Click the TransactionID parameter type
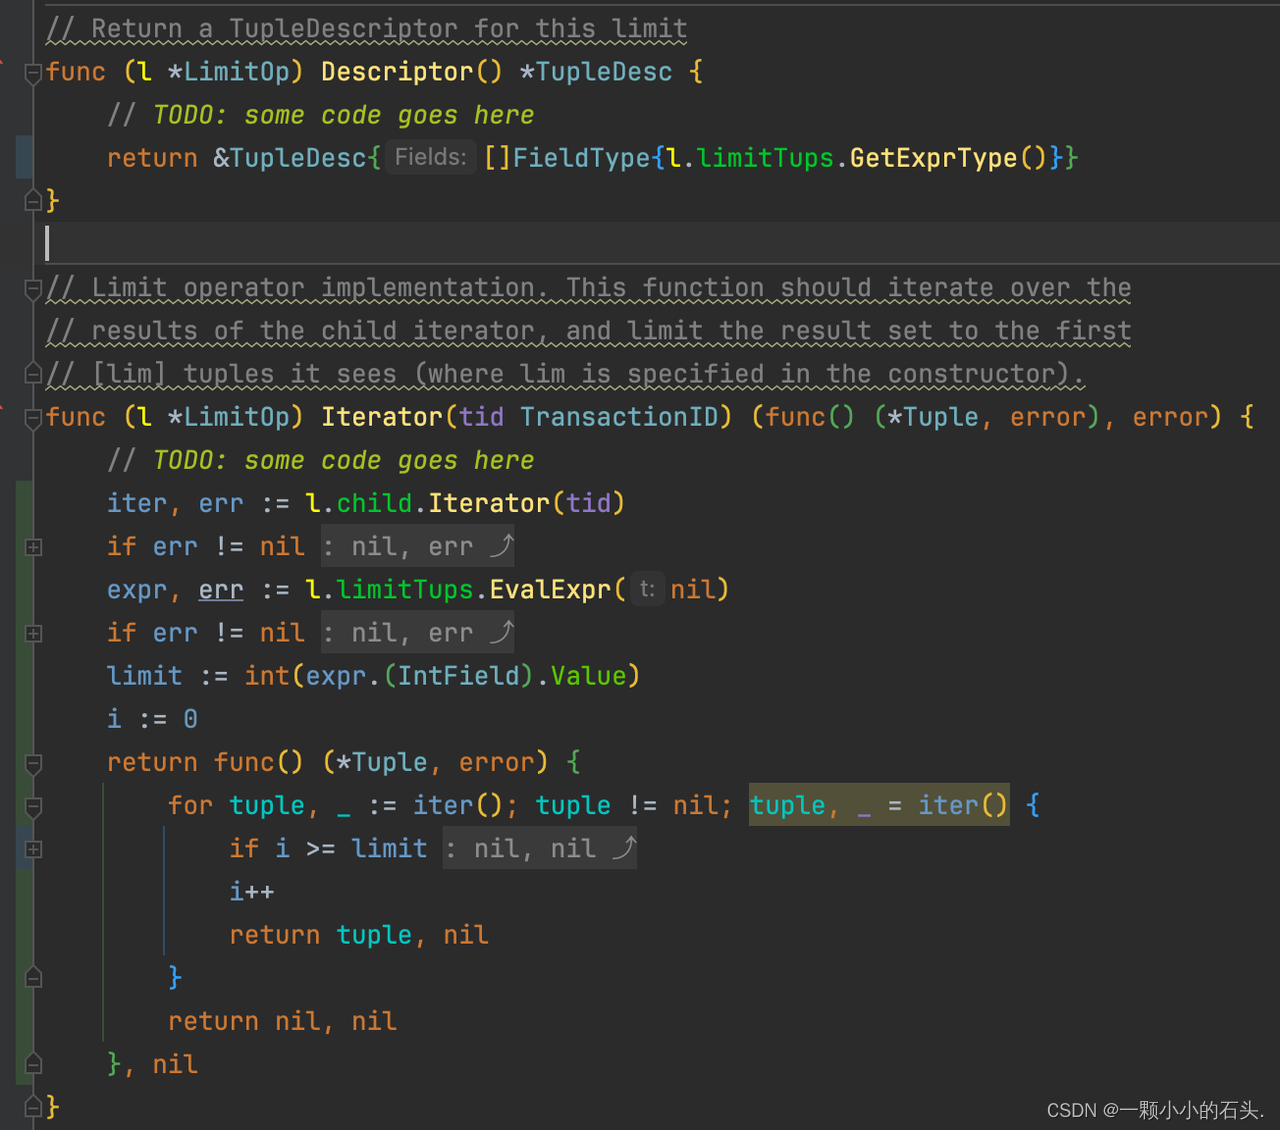This screenshot has width=1280, height=1130. click(x=620, y=417)
